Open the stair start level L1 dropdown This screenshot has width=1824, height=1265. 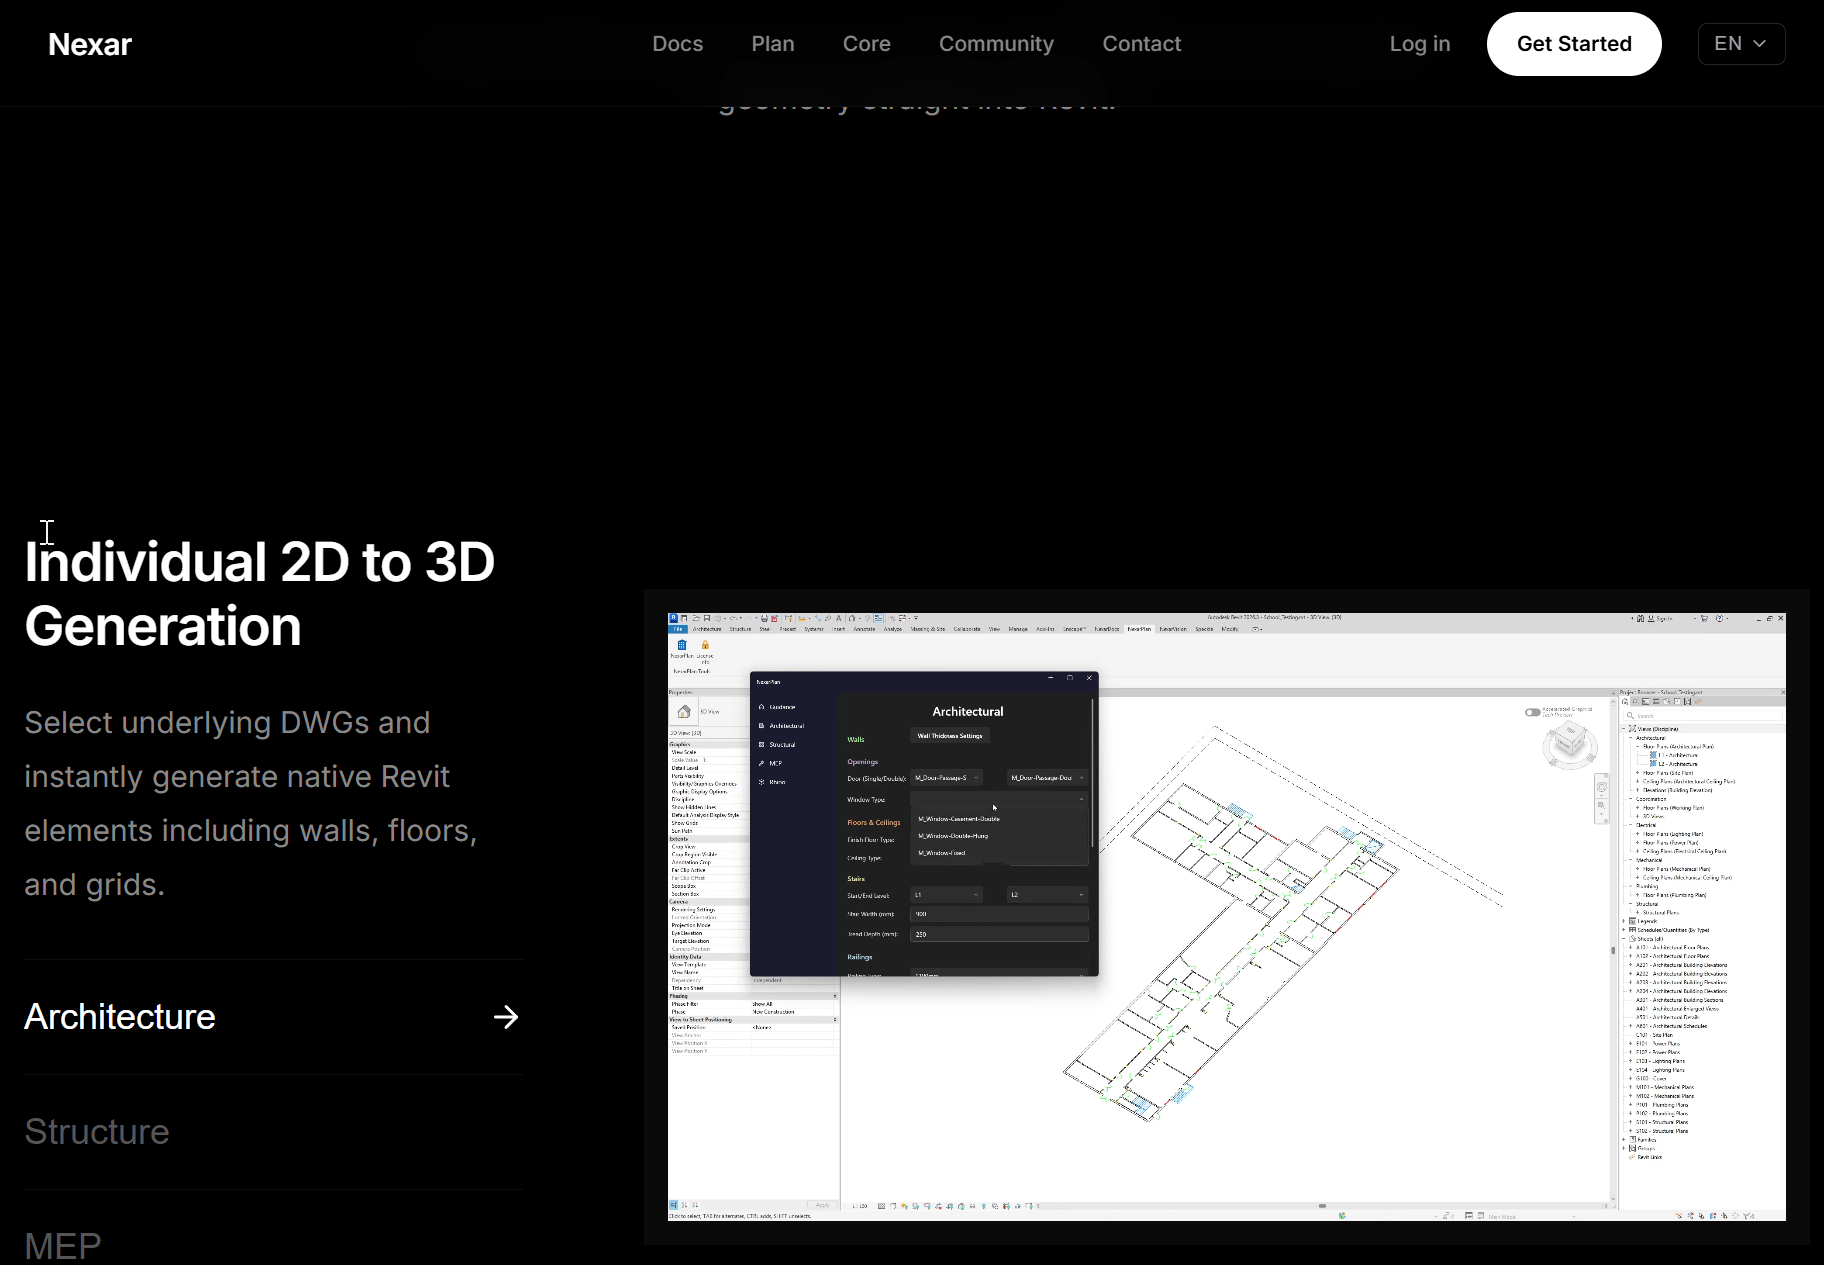(x=946, y=895)
